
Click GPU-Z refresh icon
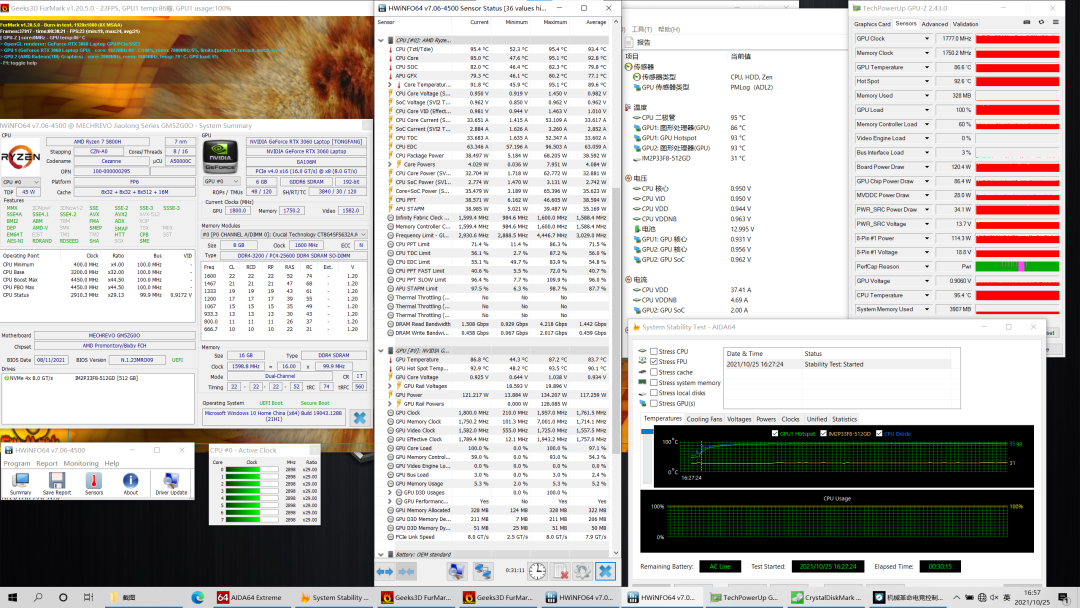(x=1041, y=23)
